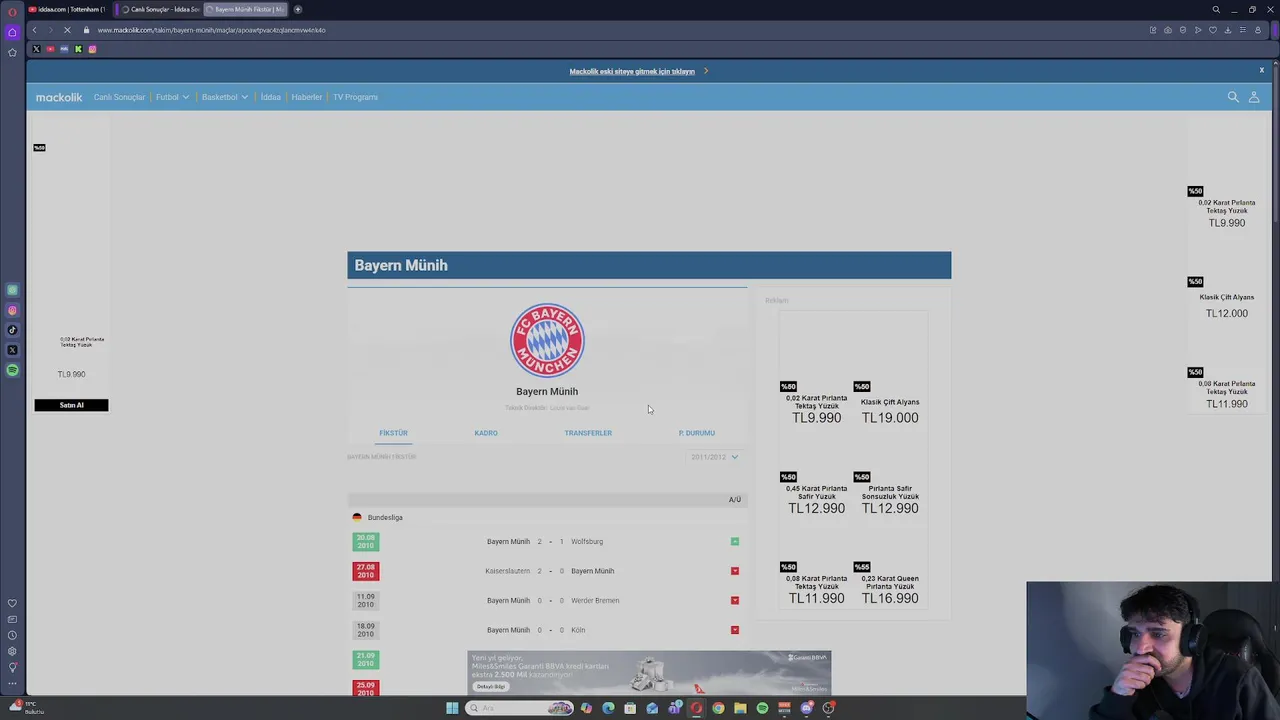Viewport: 1280px width, 720px height.
Task: Open Kaiserslautern 2-0 Bayern Münih match
Action: [547, 571]
